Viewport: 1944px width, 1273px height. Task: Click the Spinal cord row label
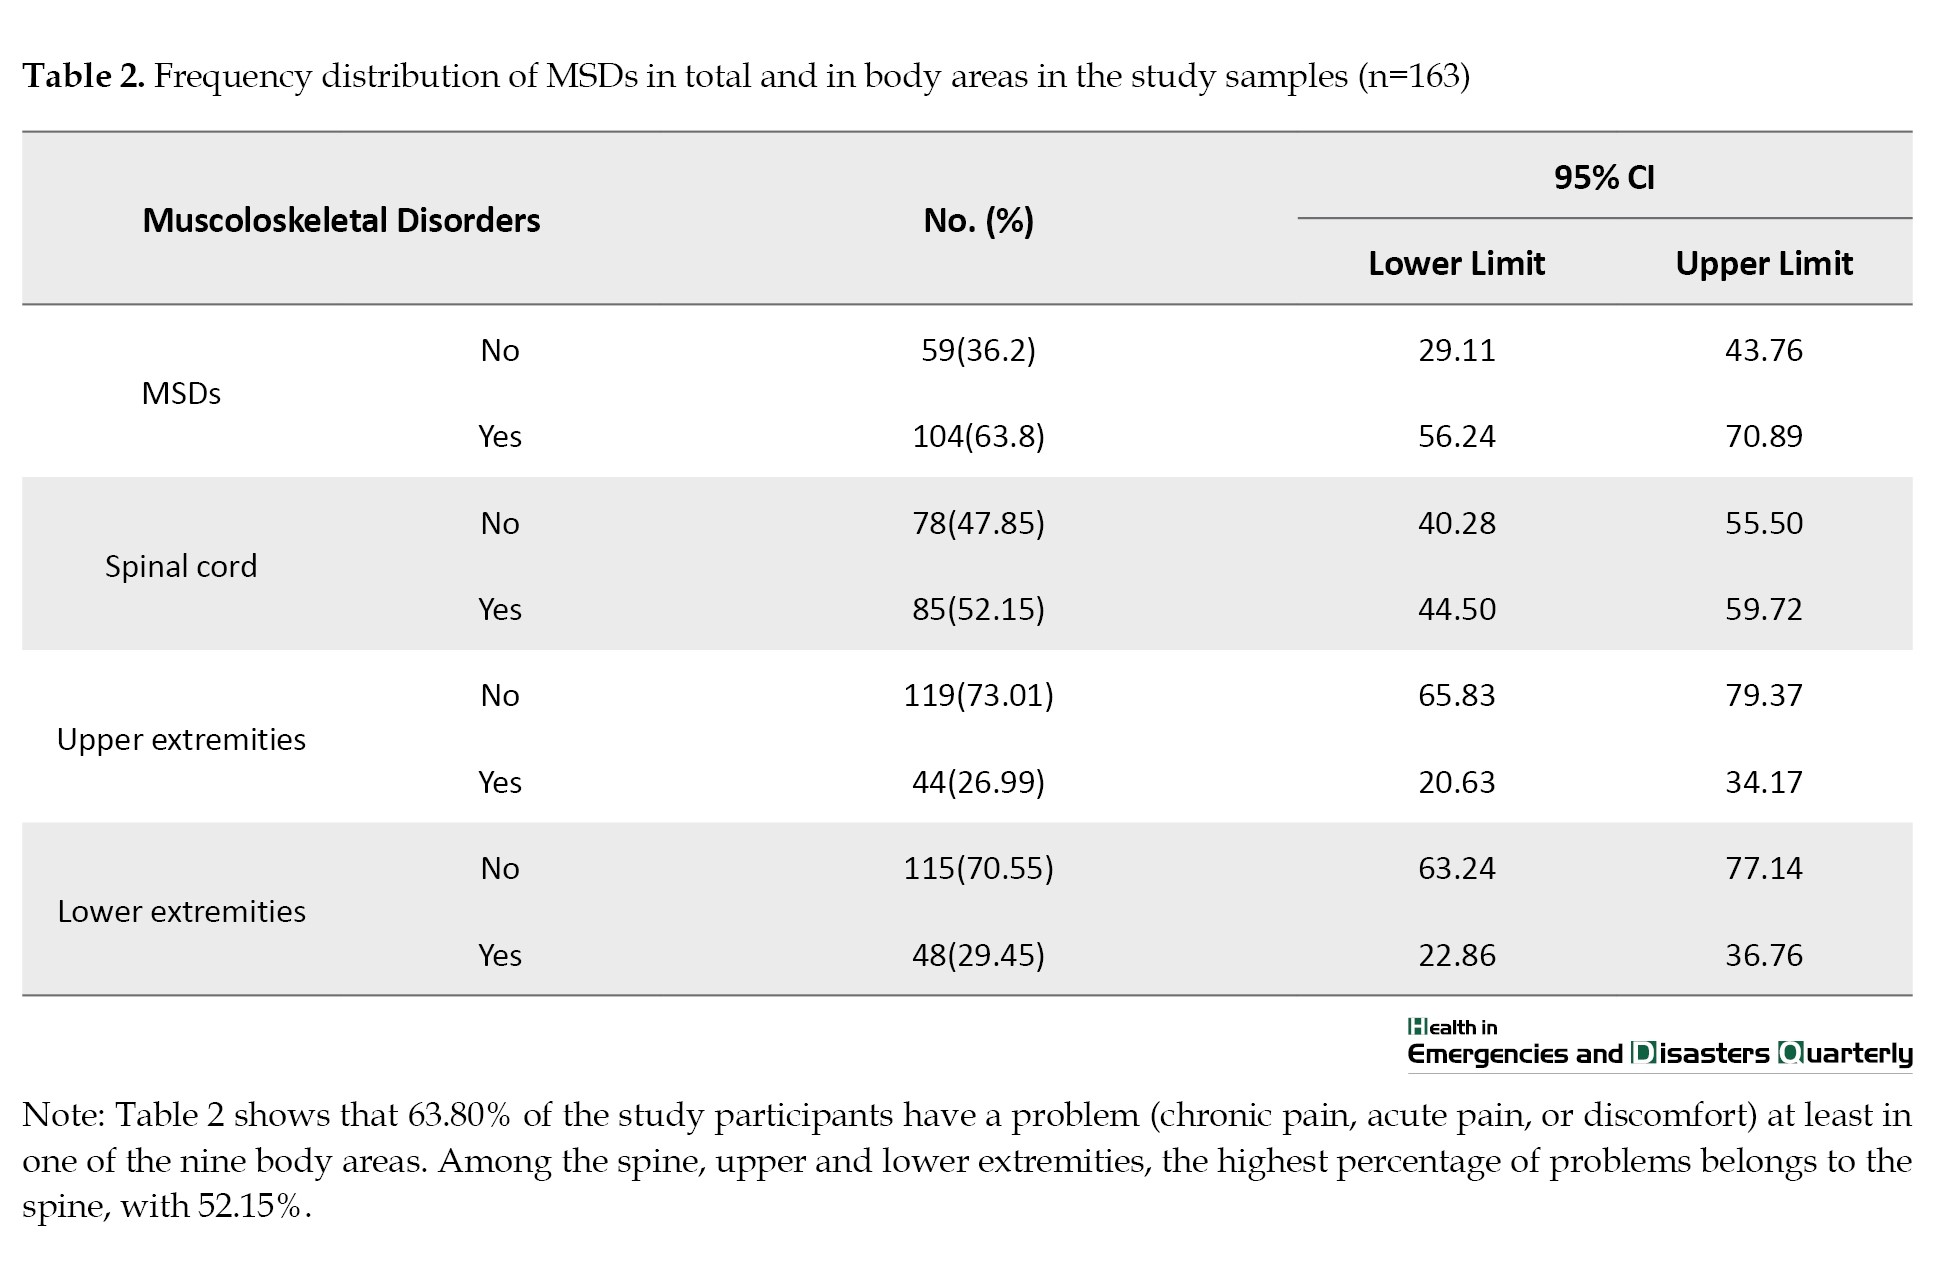click(181, 566)
